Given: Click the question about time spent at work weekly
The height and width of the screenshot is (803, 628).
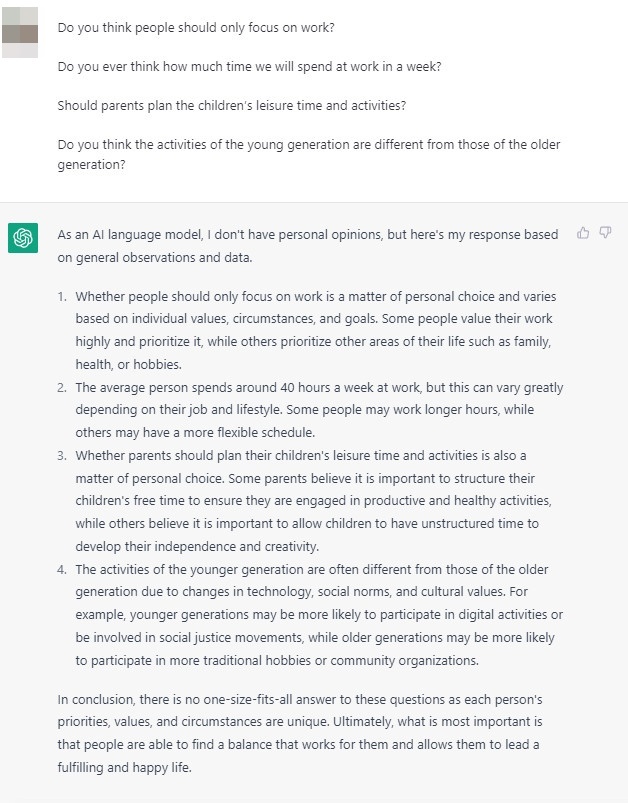Looking at the screenshot, I should coord(250,66).
